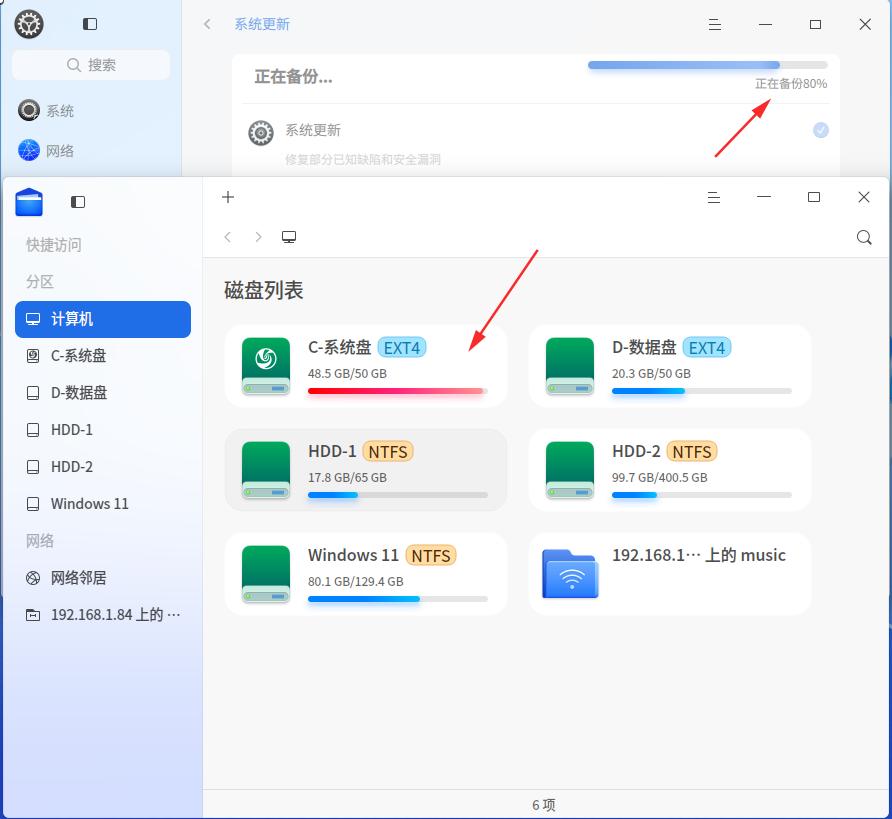The width and height of the screenshot is (892, 819).
Task: Click the NTFS tag on Windows 11
Action: (431, 556)
